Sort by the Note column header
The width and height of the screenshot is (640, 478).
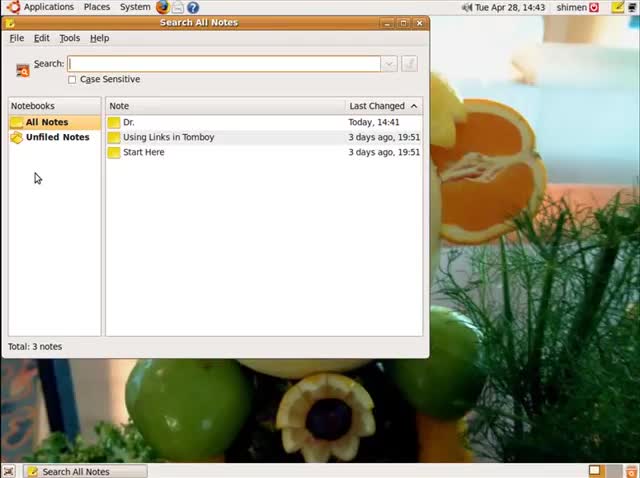[225, 106]
